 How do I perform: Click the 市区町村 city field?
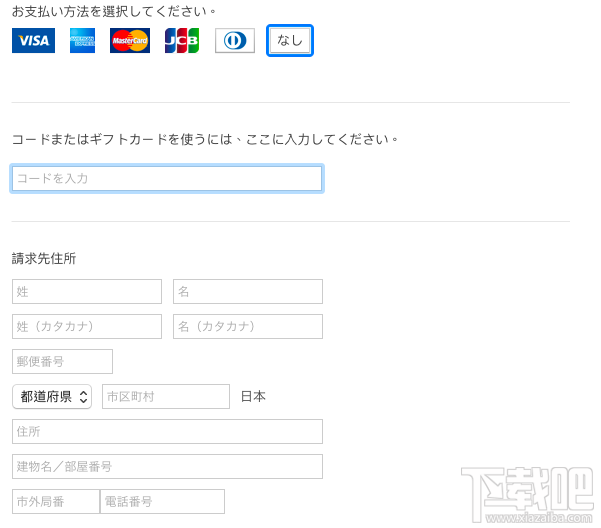(166, 397)
